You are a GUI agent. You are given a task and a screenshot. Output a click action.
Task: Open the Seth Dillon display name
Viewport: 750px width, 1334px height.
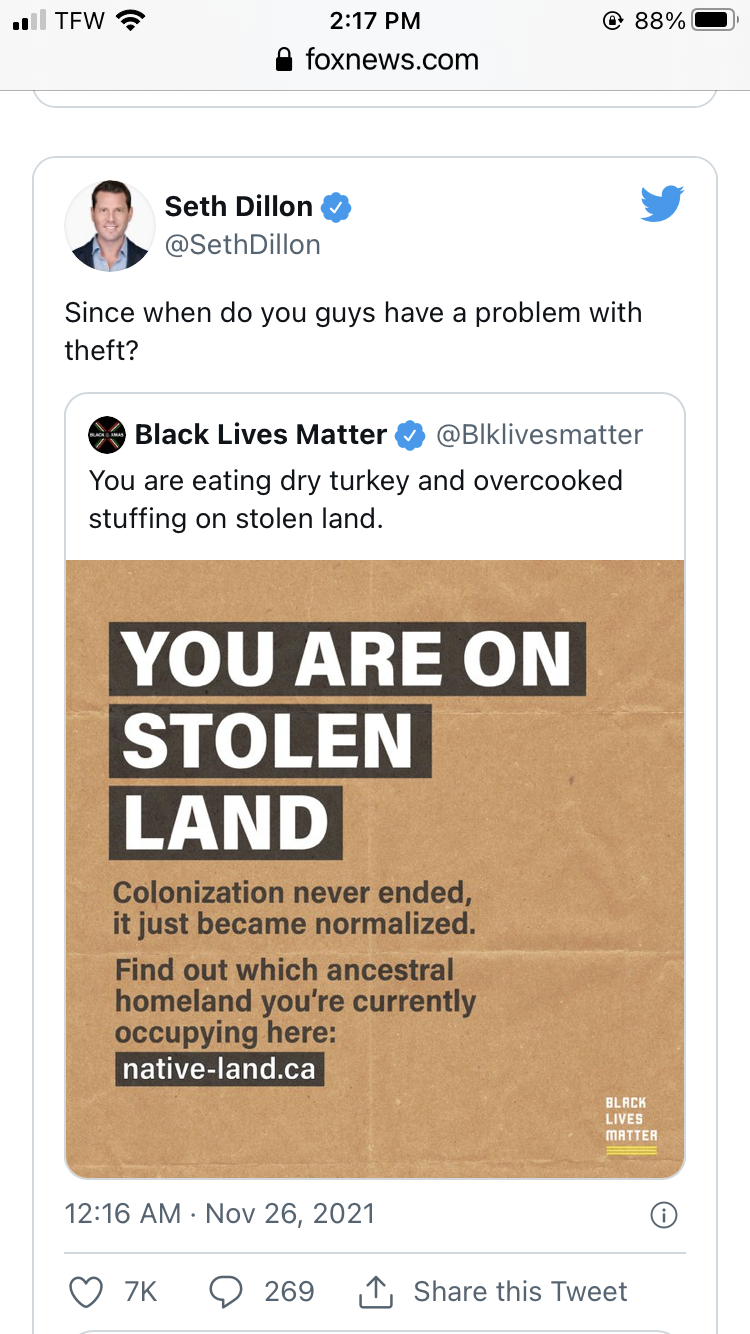(238, 207)
